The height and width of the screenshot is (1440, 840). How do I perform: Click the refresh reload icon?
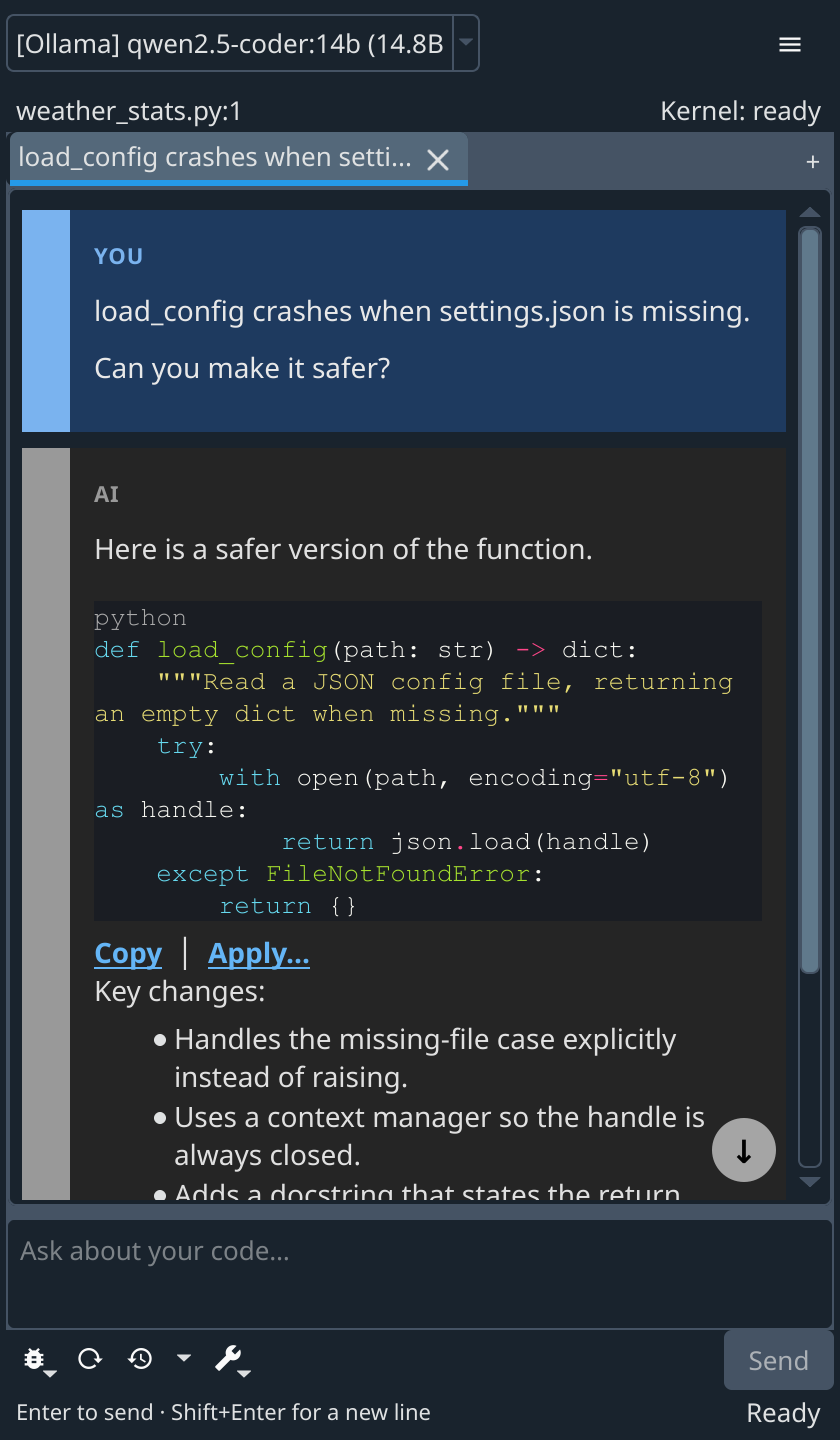tap(90, 1358)
